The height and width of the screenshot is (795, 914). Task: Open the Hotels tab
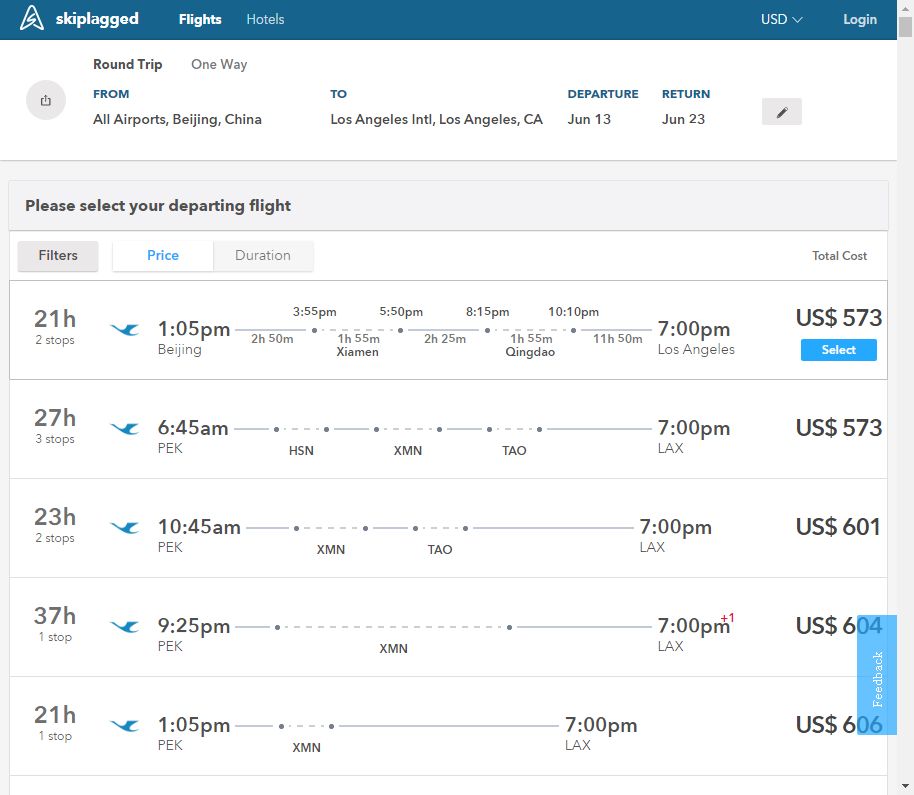(x=265, y=19)
